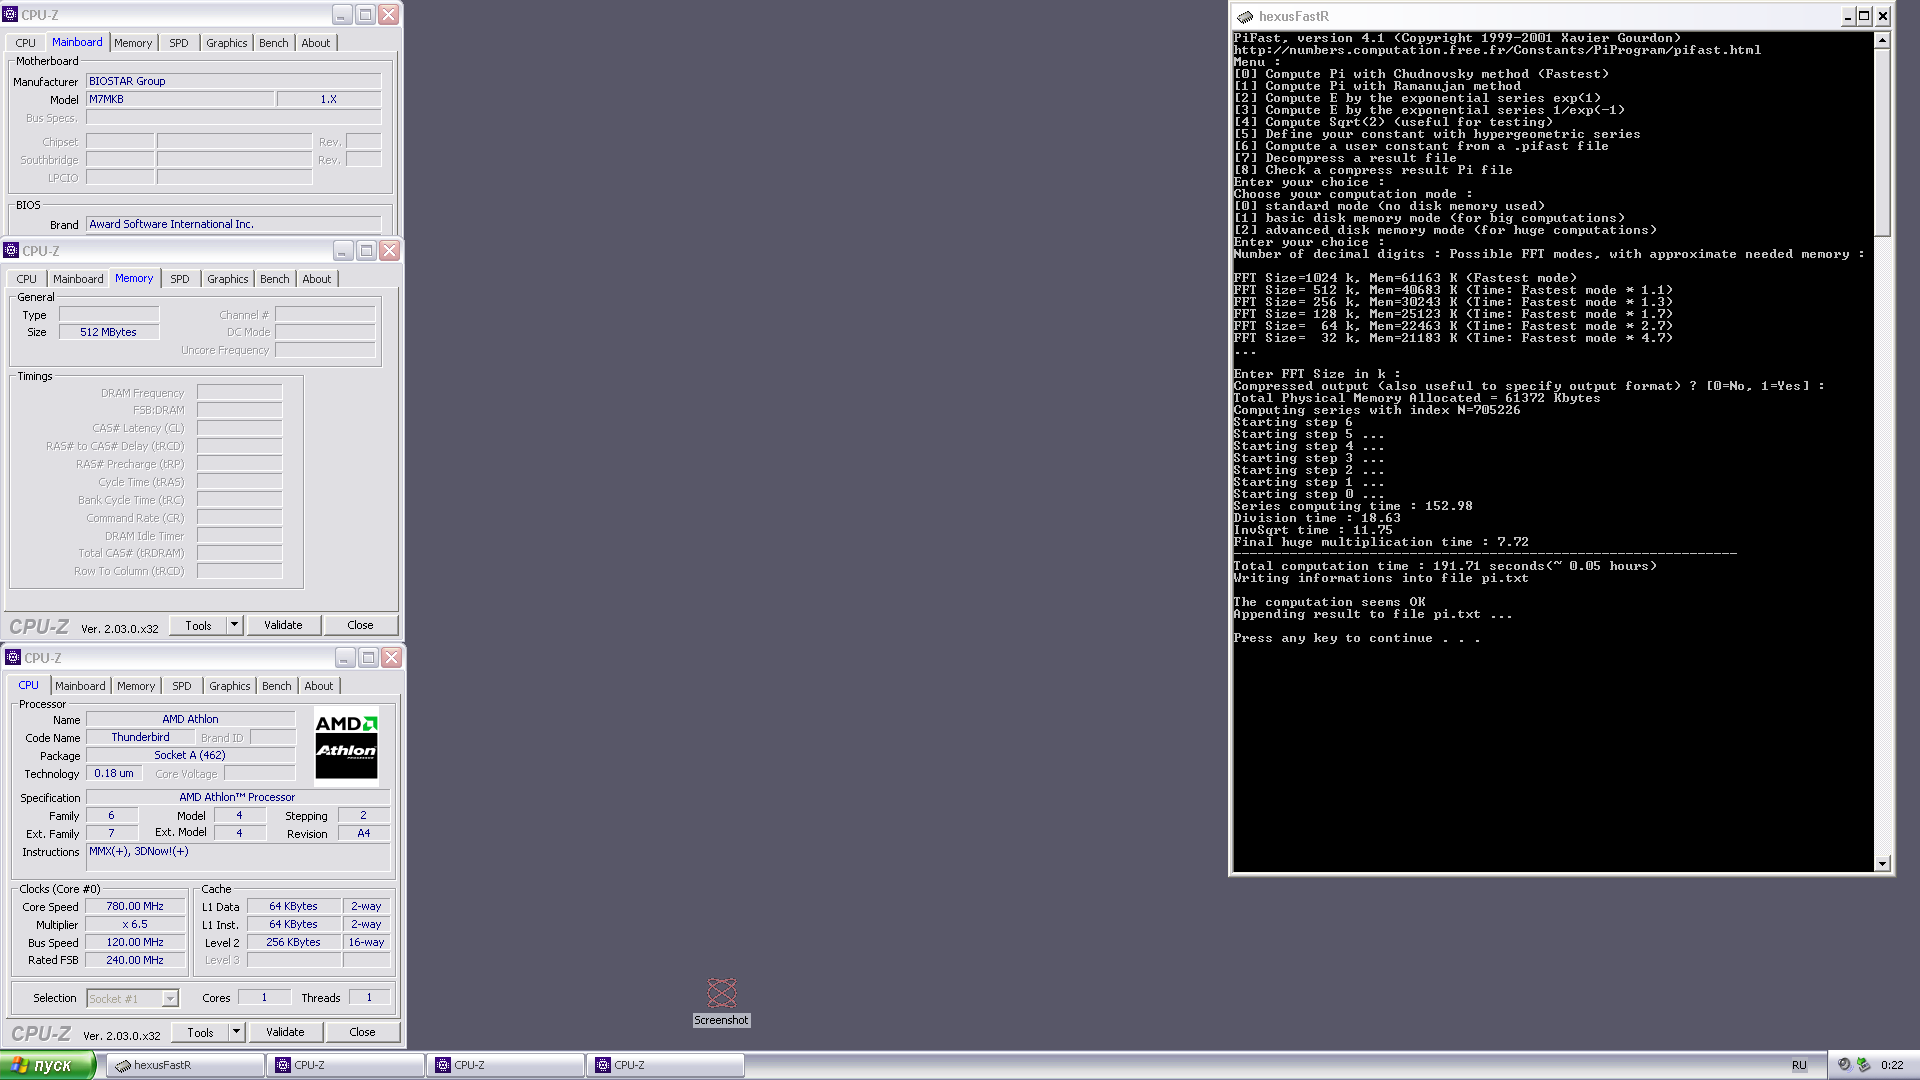This screenshot has height=1080, width=1920.
Task: Click the Award Software International BIOS brand field
Action: (234, 224)
